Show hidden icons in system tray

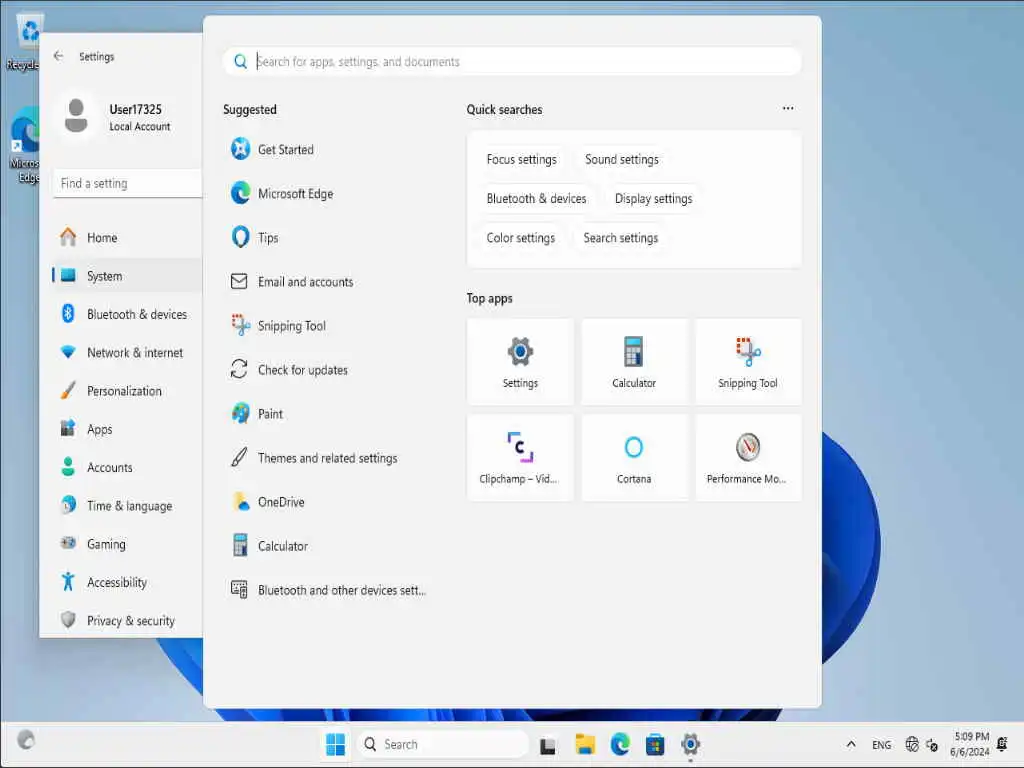pos(851,744)
